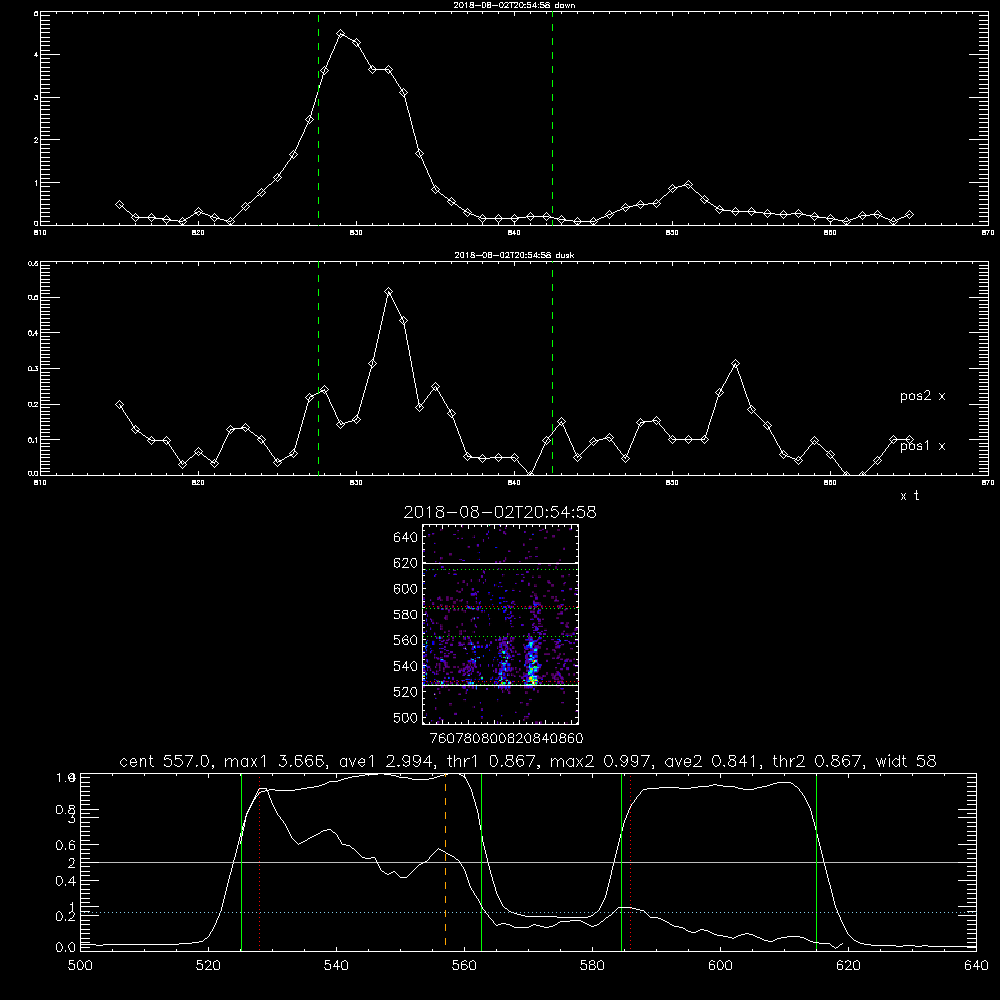Select the tallest peak diamond in dusk plot
This screenshot has height=1000, width=1000.
[388, 292]
